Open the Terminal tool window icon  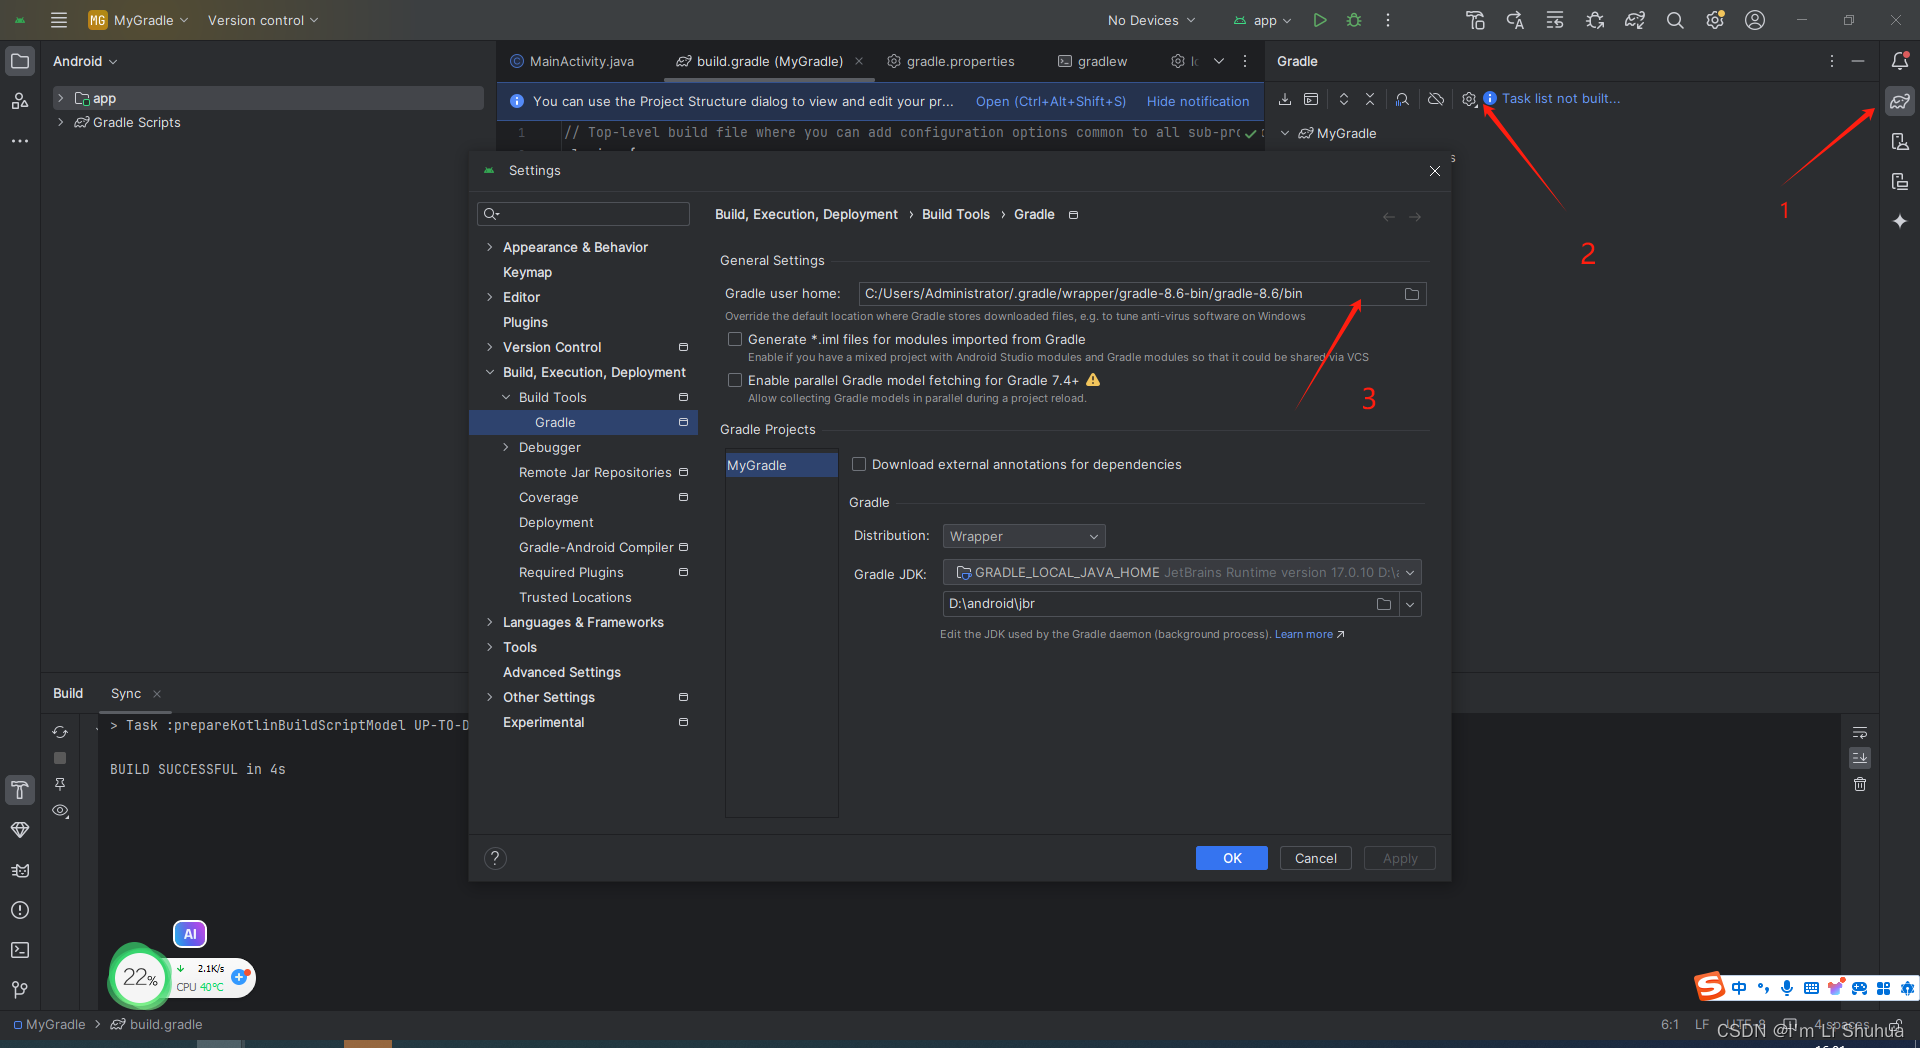pyautogui.click(x=20, y=950)
